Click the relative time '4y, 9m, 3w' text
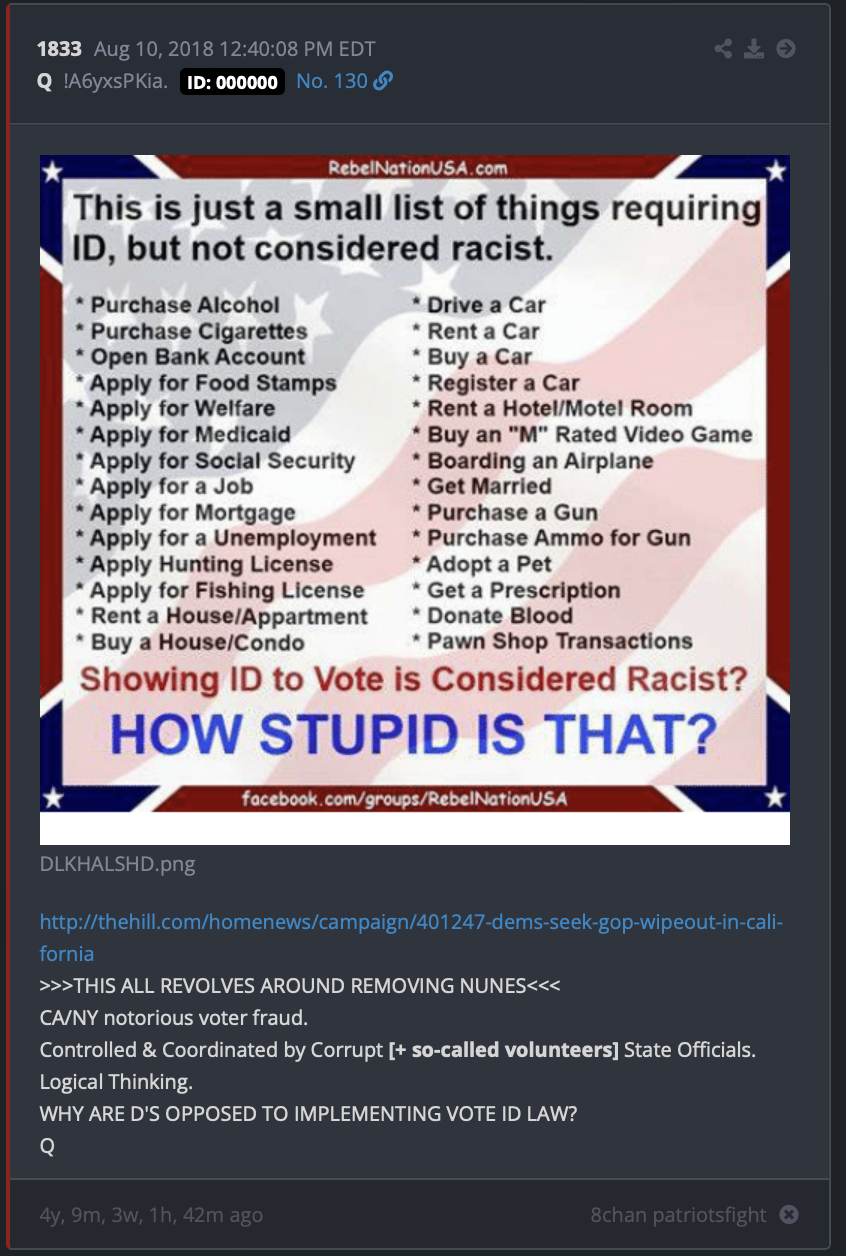 pos(151,1215)
